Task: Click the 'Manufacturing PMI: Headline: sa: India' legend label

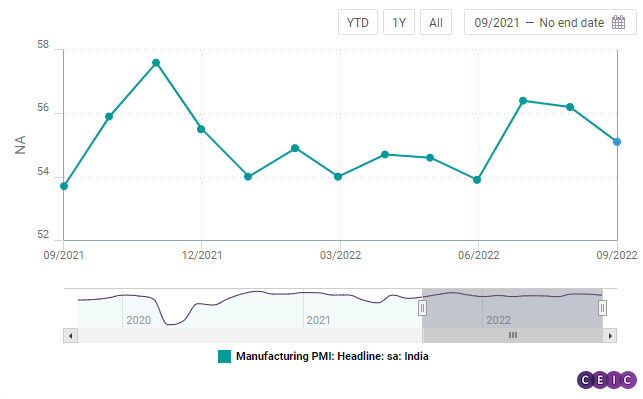Action: point(332,356)
